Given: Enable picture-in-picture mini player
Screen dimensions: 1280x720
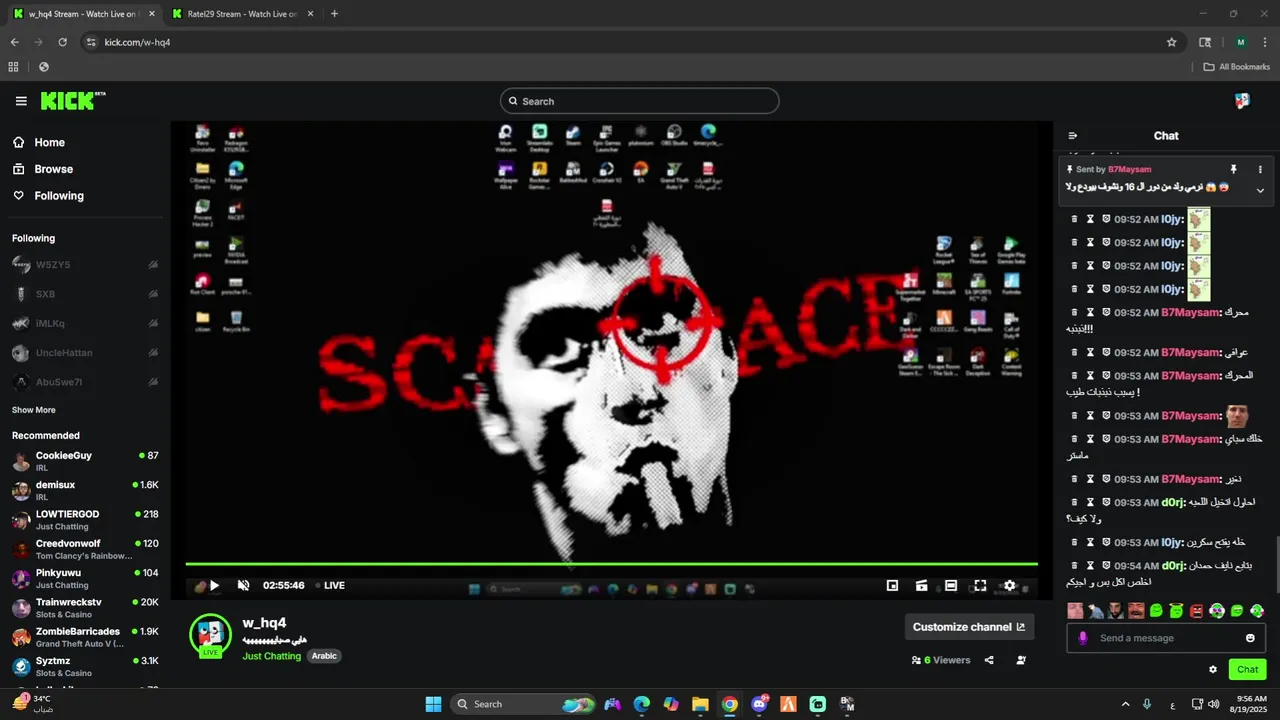Looking at the screenshot, I should pos(892,586).
